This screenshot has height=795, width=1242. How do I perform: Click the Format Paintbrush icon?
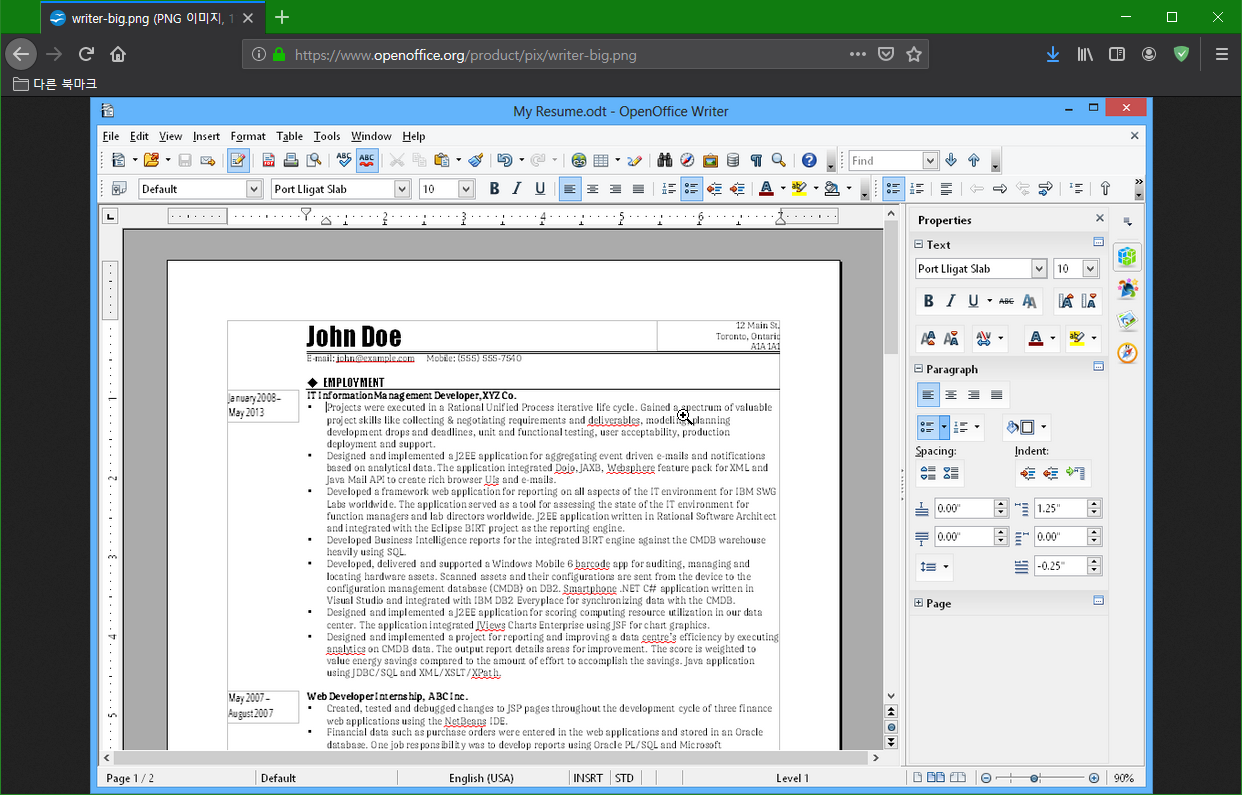coord(476,160)
